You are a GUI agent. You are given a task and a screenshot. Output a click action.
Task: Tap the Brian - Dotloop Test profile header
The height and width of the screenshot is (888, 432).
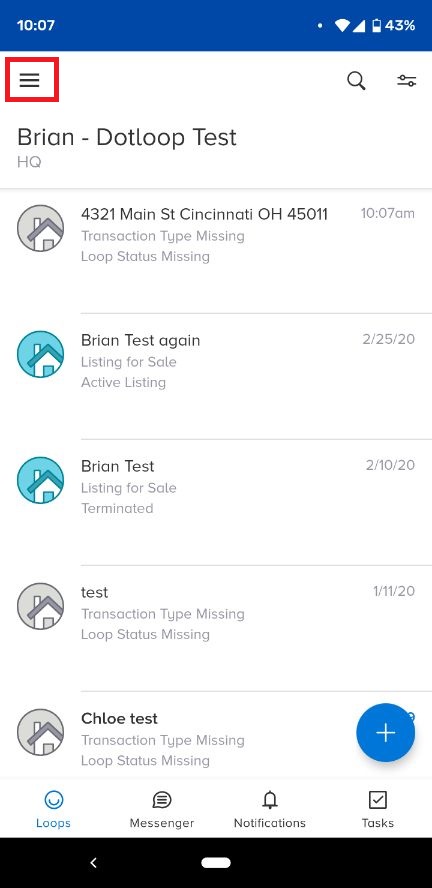[127, 147]
